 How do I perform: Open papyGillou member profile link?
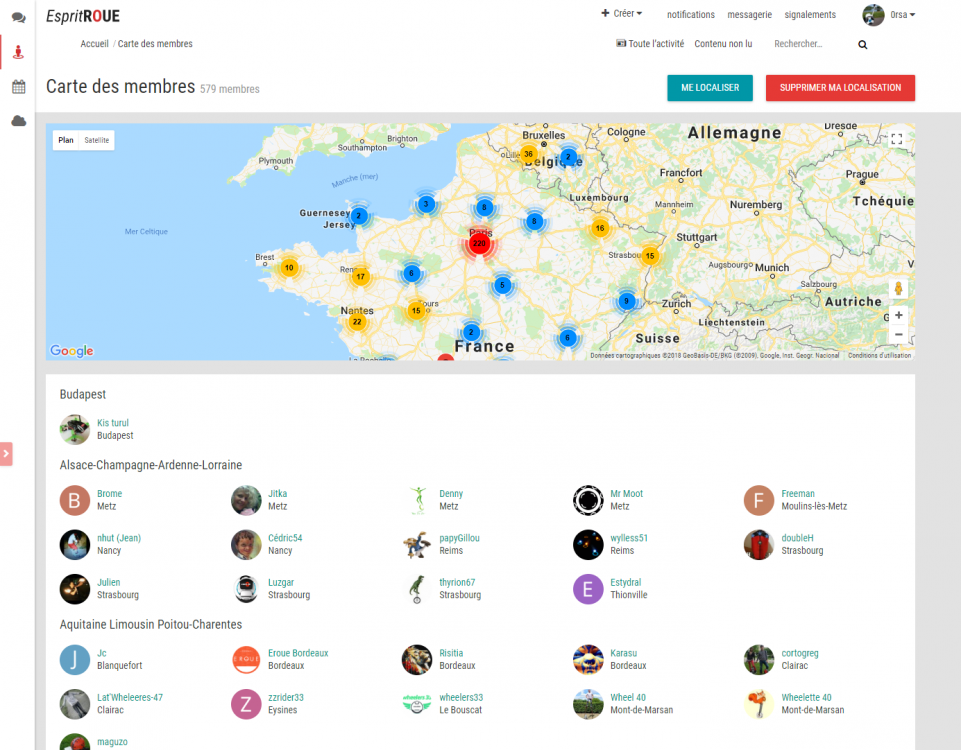point(460,538)
